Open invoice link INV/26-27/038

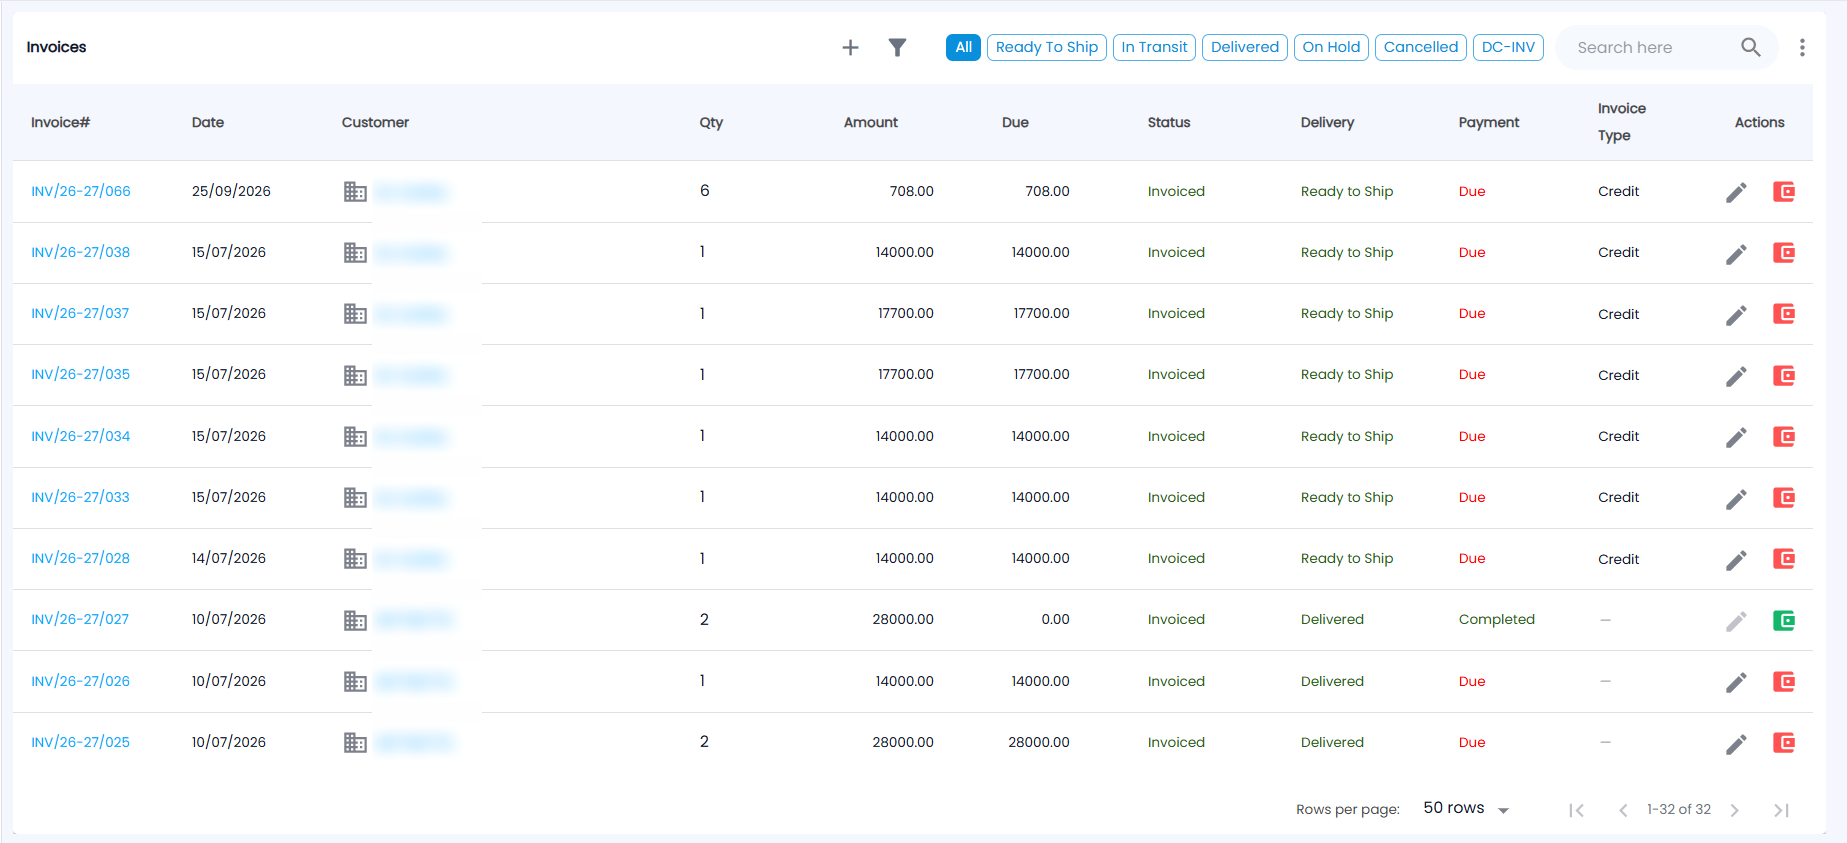click(81, 252)
